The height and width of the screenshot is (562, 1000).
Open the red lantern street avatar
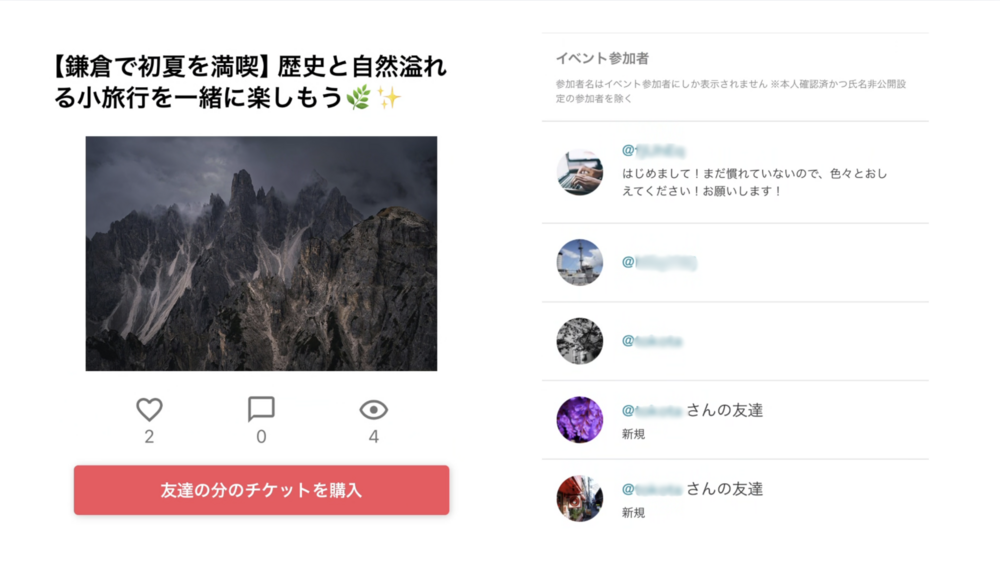pyautogui.click(x=580, y=498)
